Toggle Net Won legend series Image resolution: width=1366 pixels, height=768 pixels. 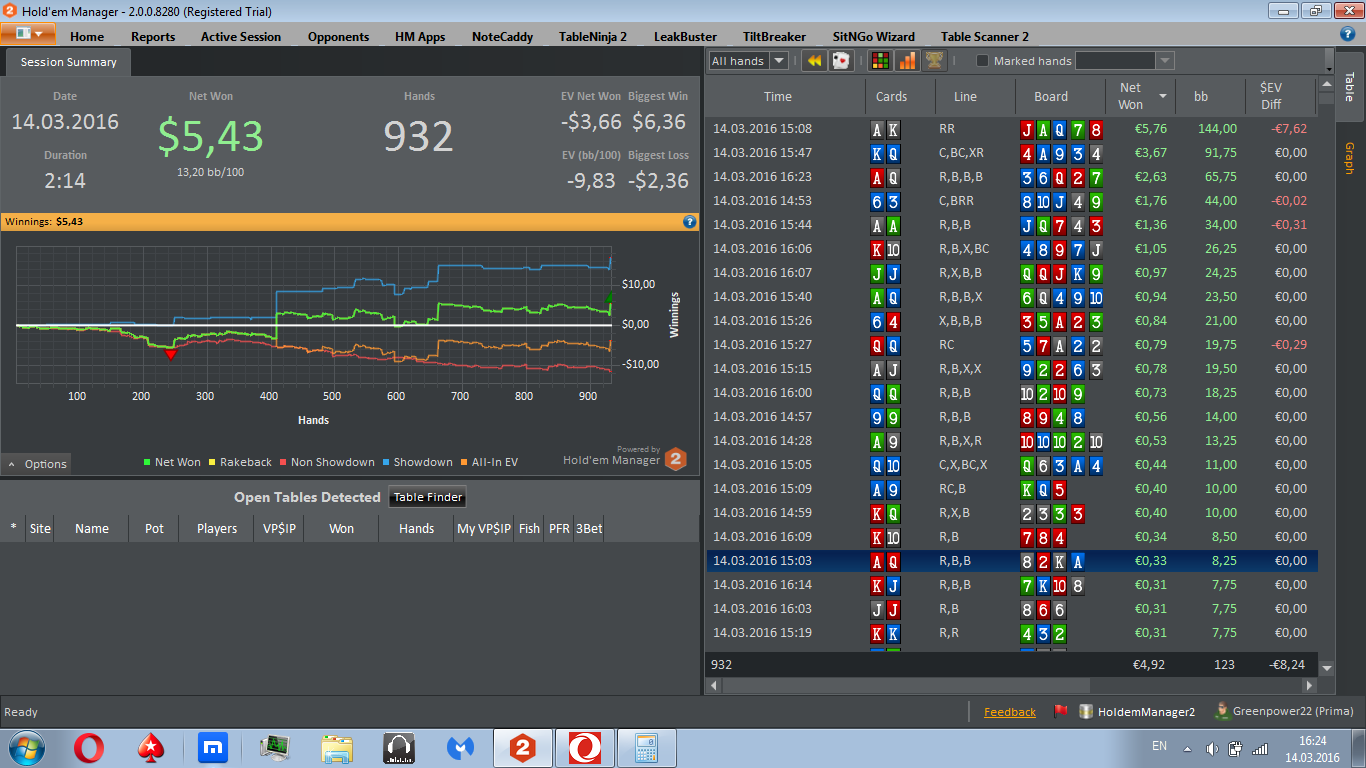coord(172,462)
